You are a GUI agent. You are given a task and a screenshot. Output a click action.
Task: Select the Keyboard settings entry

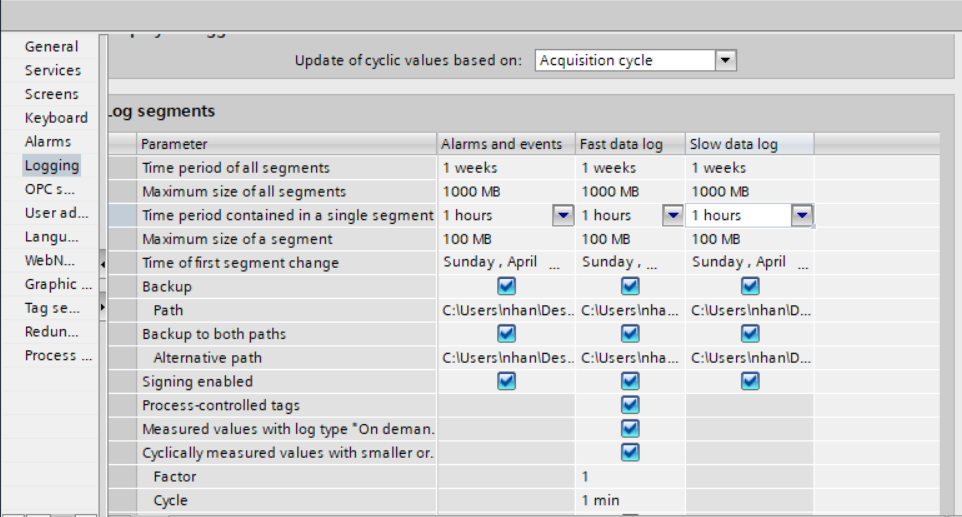(56, 118)
